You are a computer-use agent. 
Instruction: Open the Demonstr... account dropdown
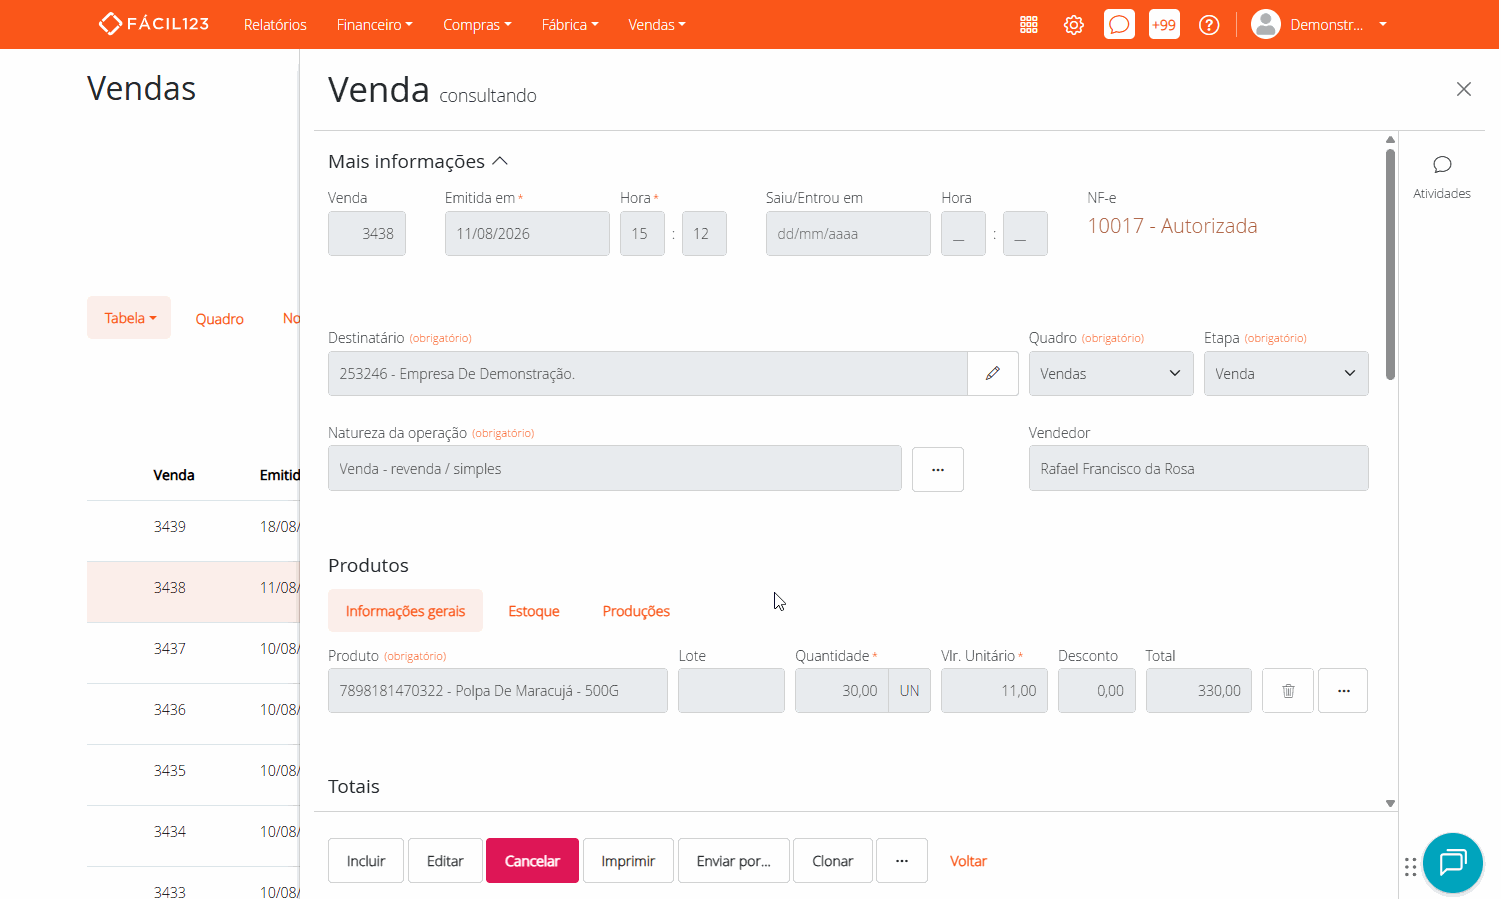(1336, 25)
